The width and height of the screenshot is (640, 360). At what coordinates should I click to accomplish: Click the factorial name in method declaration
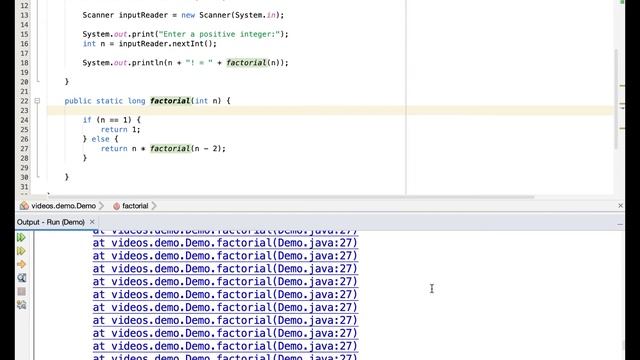coord(170,101)
